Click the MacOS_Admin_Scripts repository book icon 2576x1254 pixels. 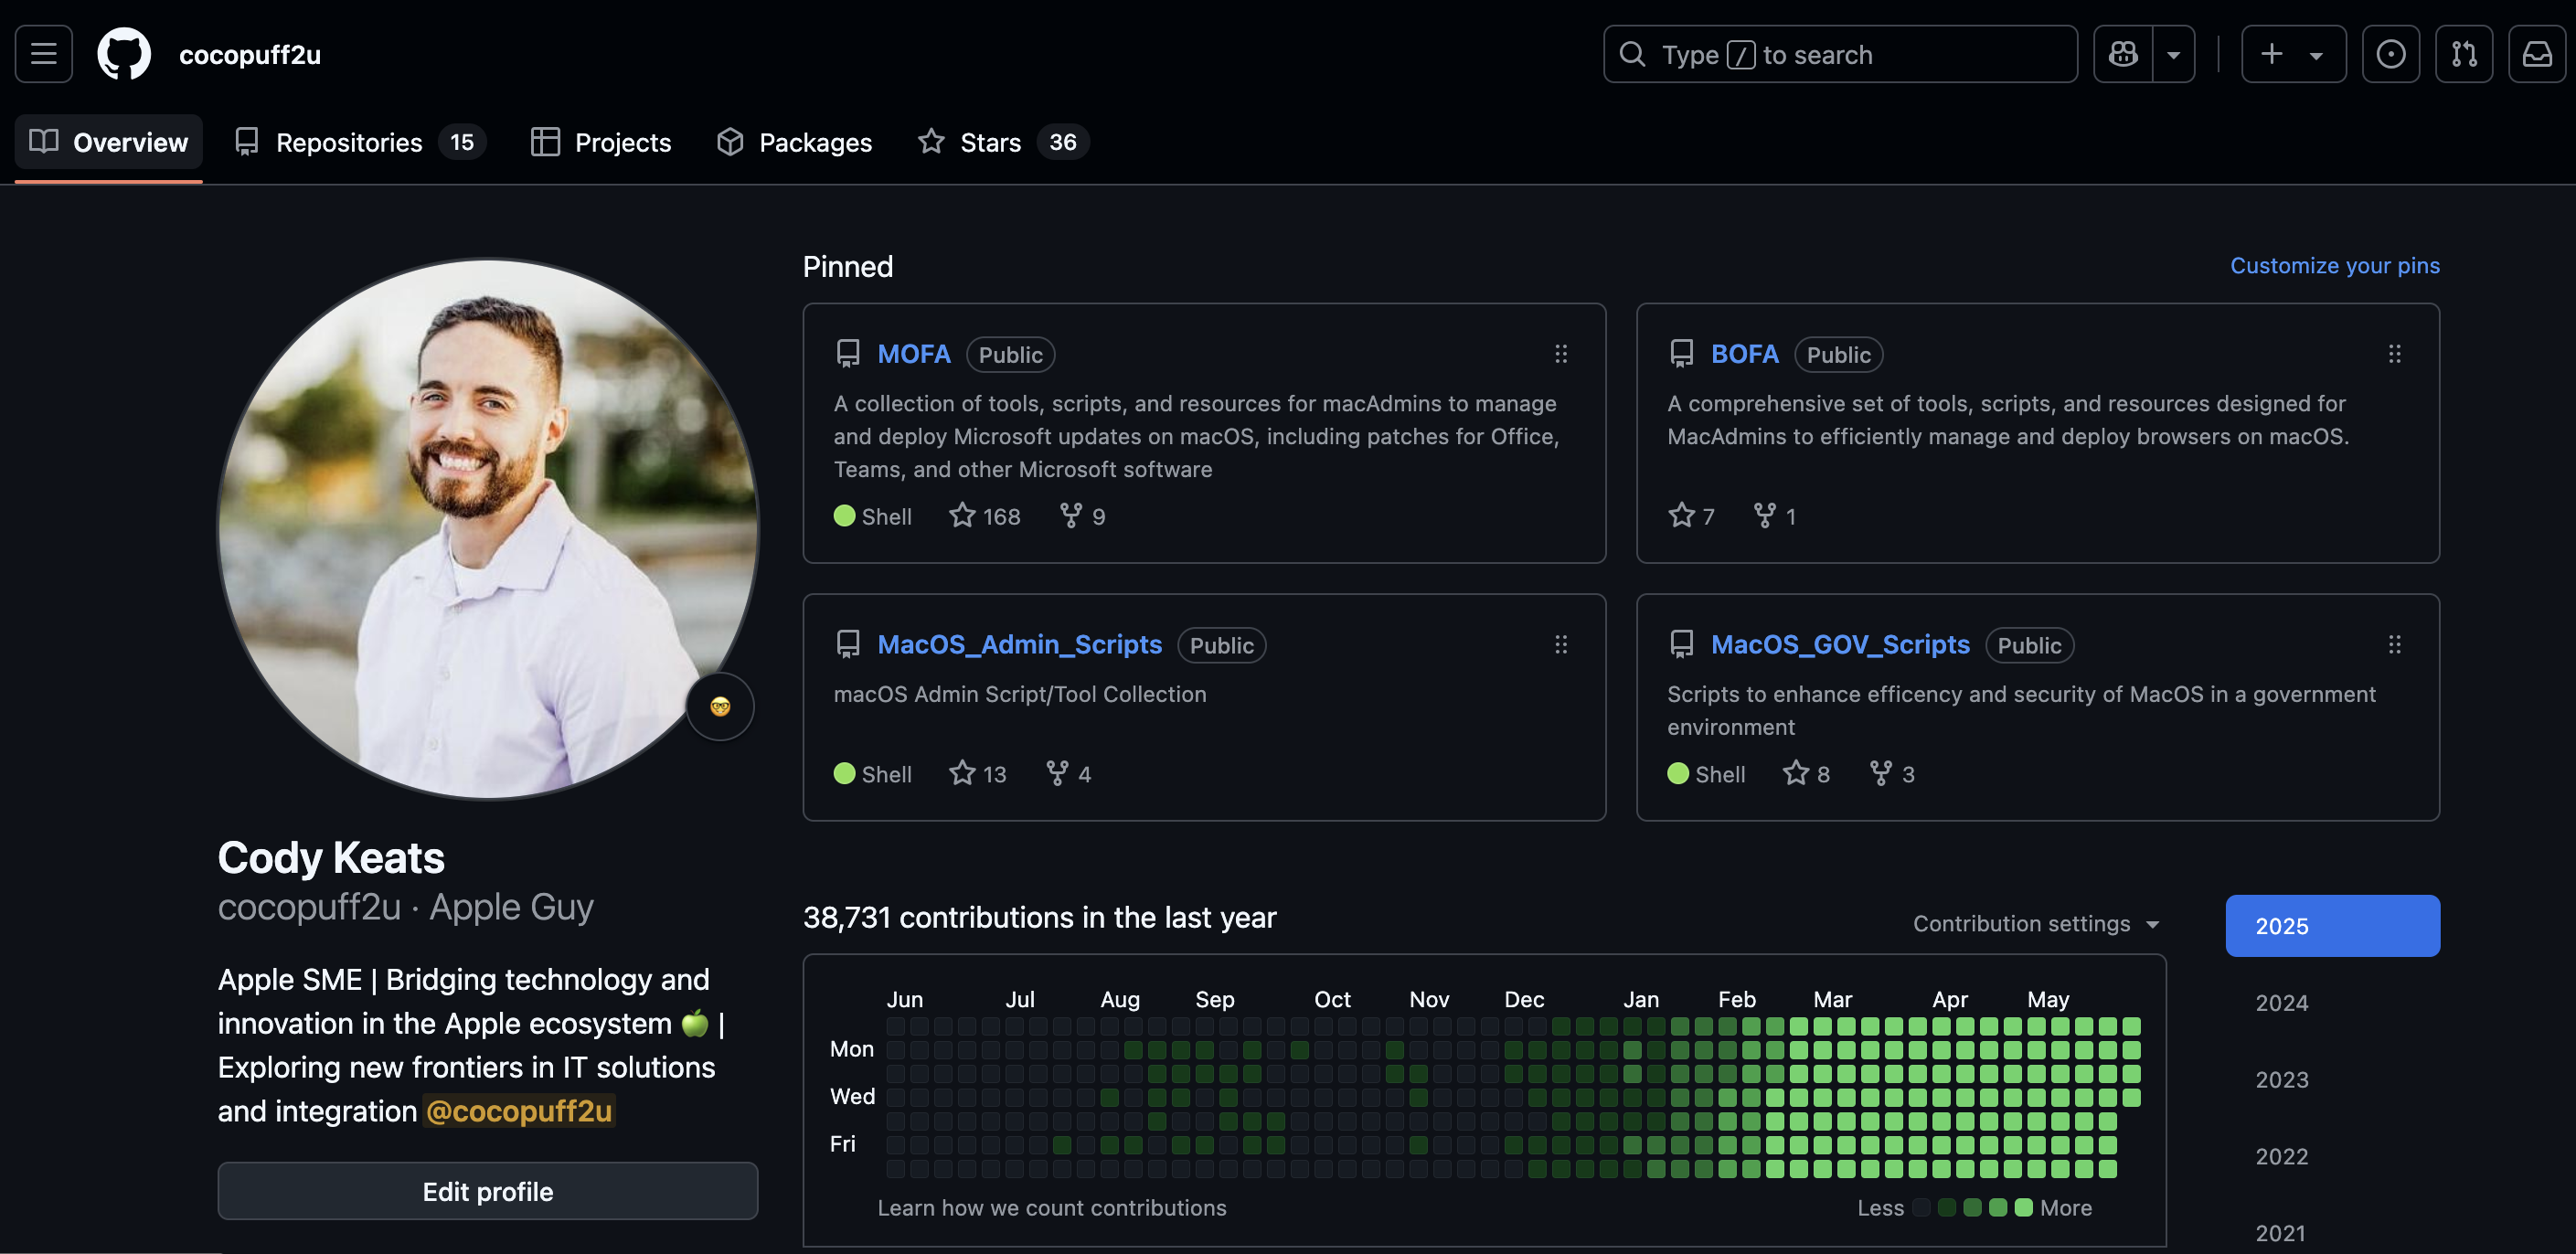point(848,645)
